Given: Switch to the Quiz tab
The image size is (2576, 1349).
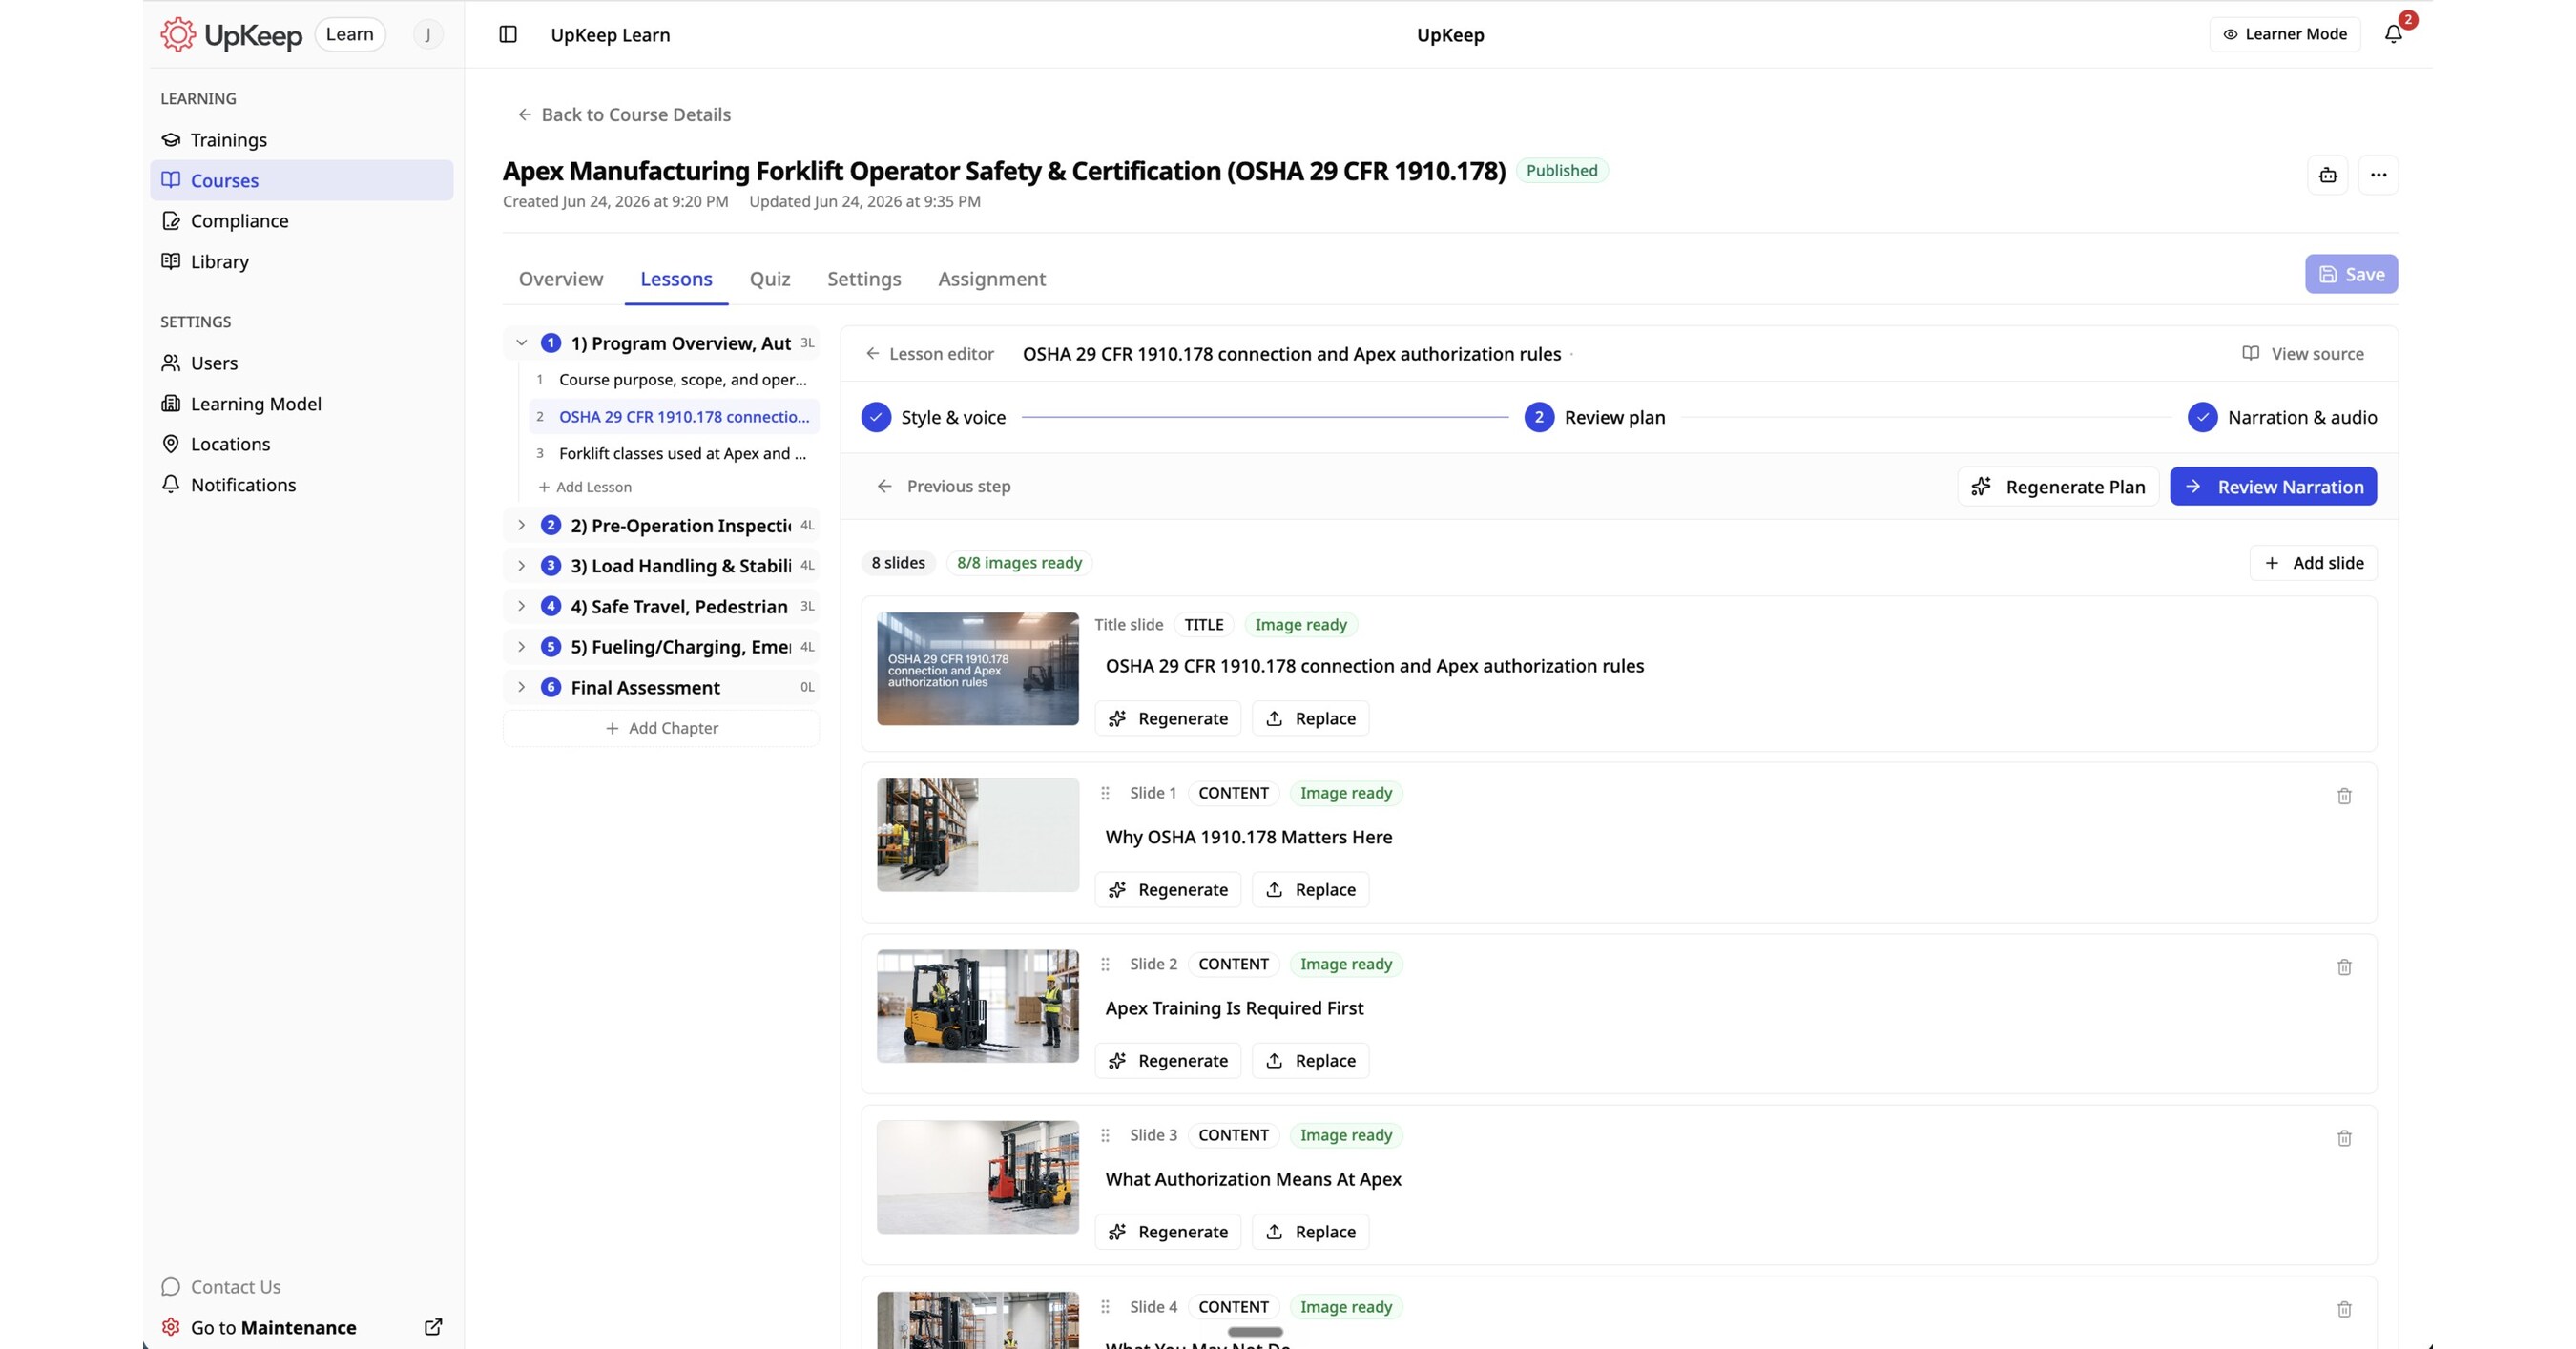Looking at the screenshot, I should point(770,279).
